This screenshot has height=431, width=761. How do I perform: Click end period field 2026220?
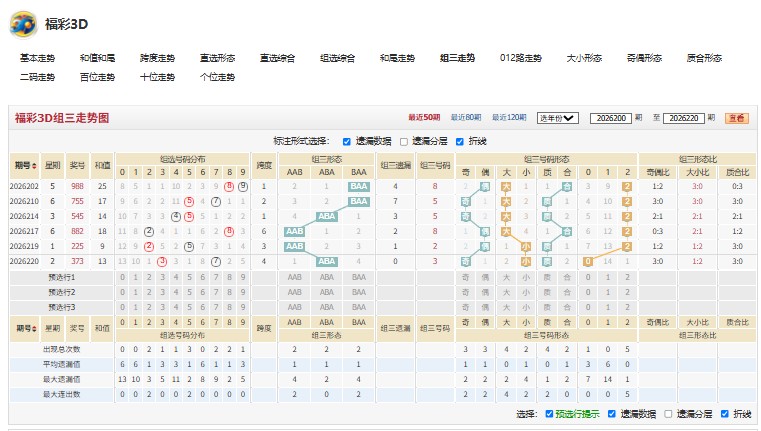(x=683, y=118)
